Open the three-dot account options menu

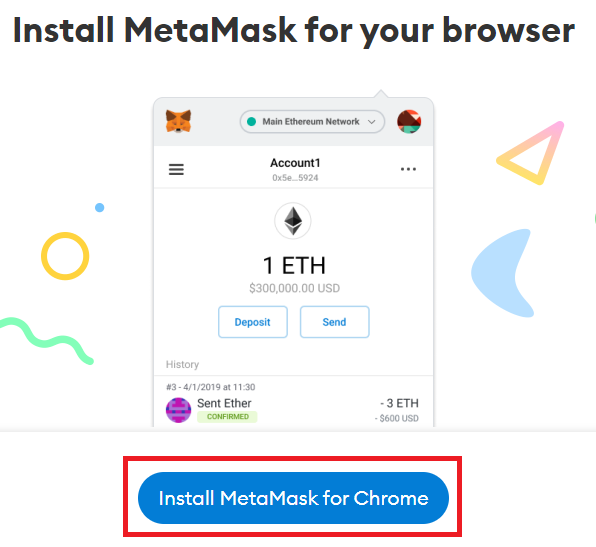pyautogui.click(x=408, y=169)
